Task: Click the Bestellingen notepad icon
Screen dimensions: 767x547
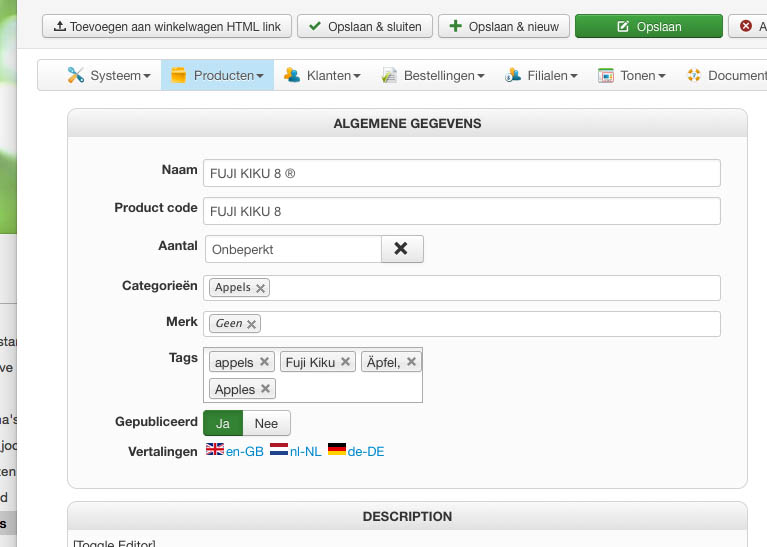Action: point(389,75)
